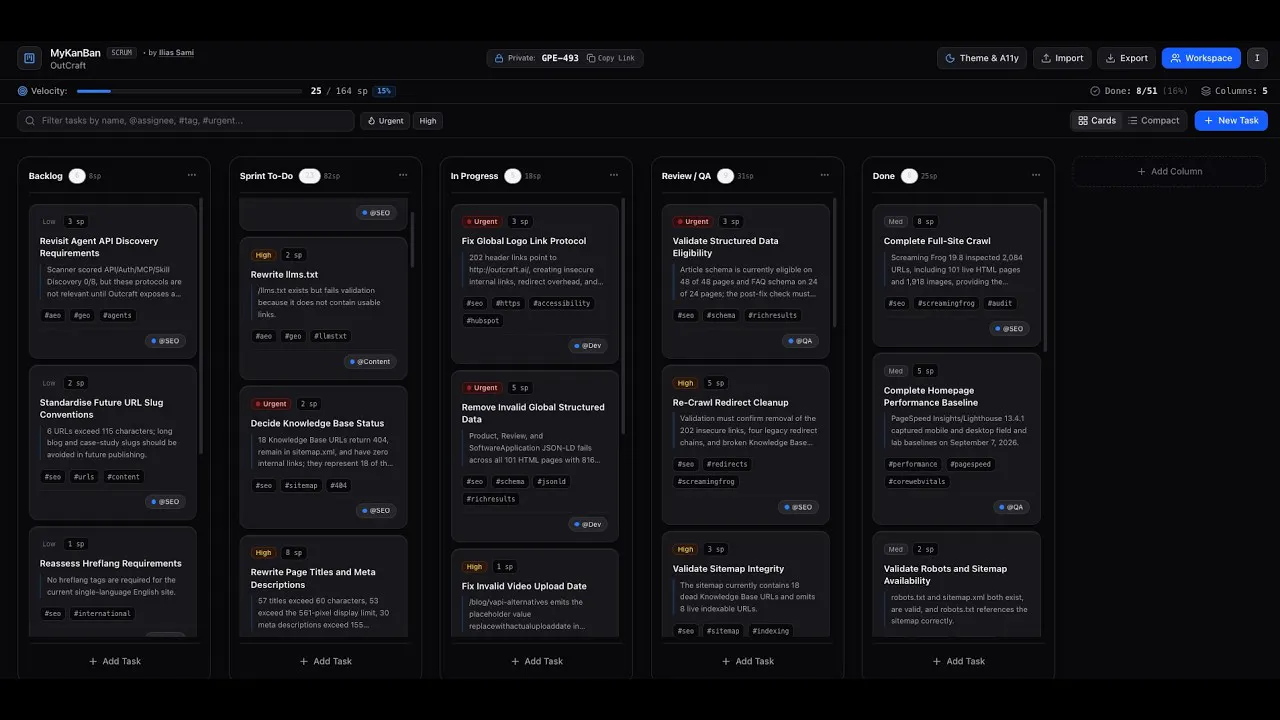Click the #404 tag

[x=338, y=486]
